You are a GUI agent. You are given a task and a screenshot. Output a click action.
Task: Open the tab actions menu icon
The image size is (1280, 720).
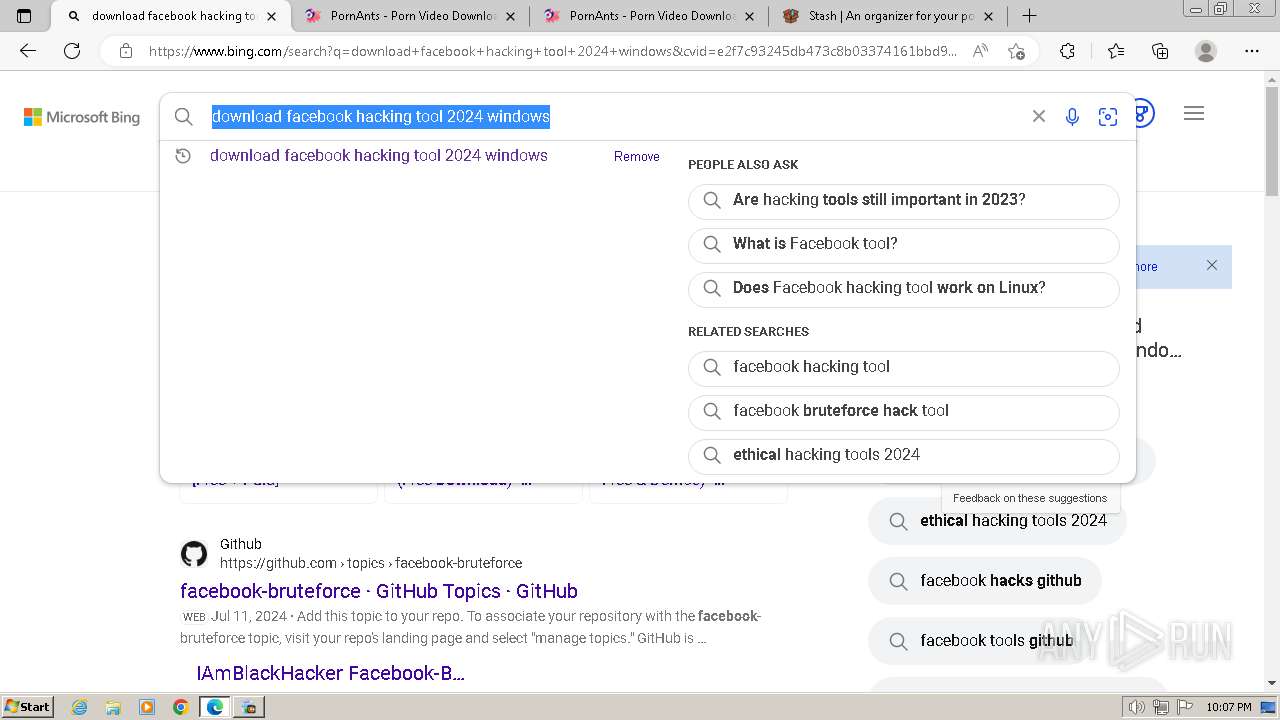coord(24,16)
